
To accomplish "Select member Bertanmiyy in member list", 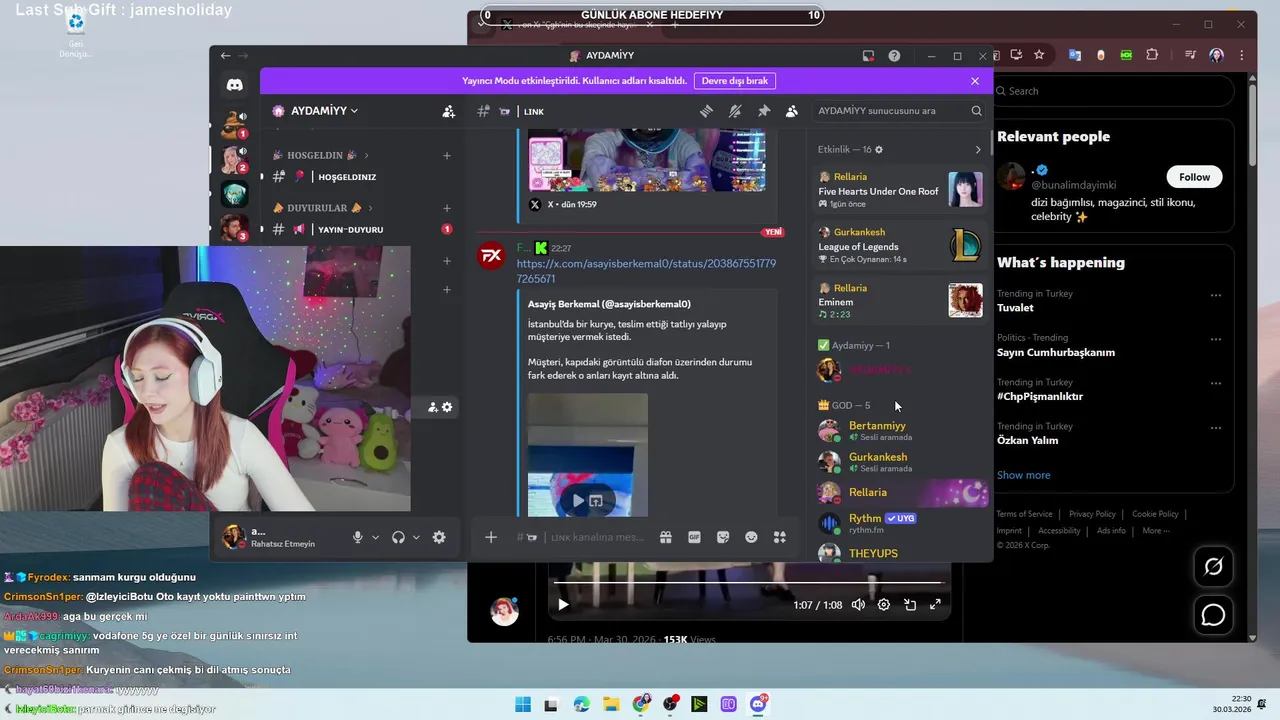I will [x=899, y=430].
